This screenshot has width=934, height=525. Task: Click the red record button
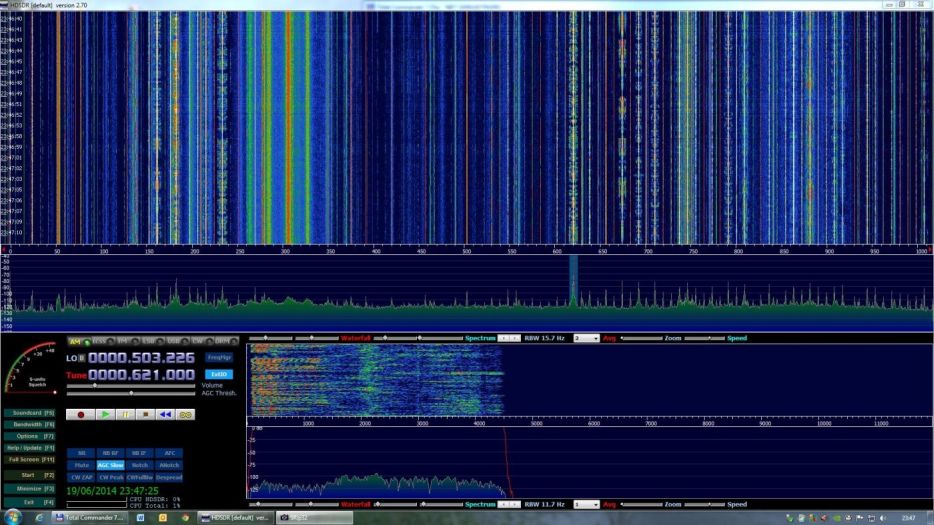[80, 414]
